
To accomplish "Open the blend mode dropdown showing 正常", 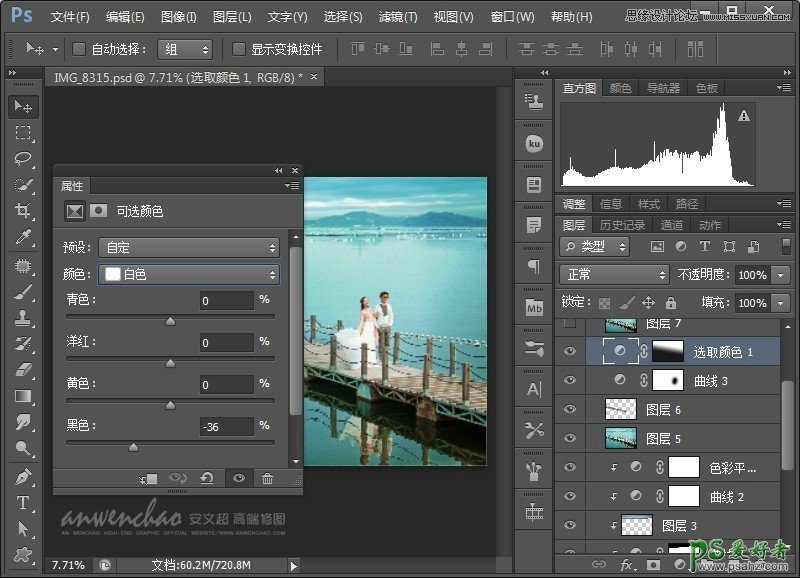I will pos(614,274).
